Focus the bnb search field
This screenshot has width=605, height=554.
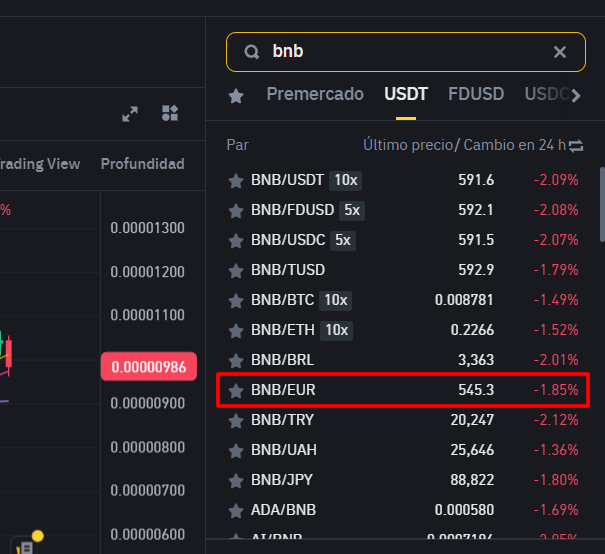(406, 52)
